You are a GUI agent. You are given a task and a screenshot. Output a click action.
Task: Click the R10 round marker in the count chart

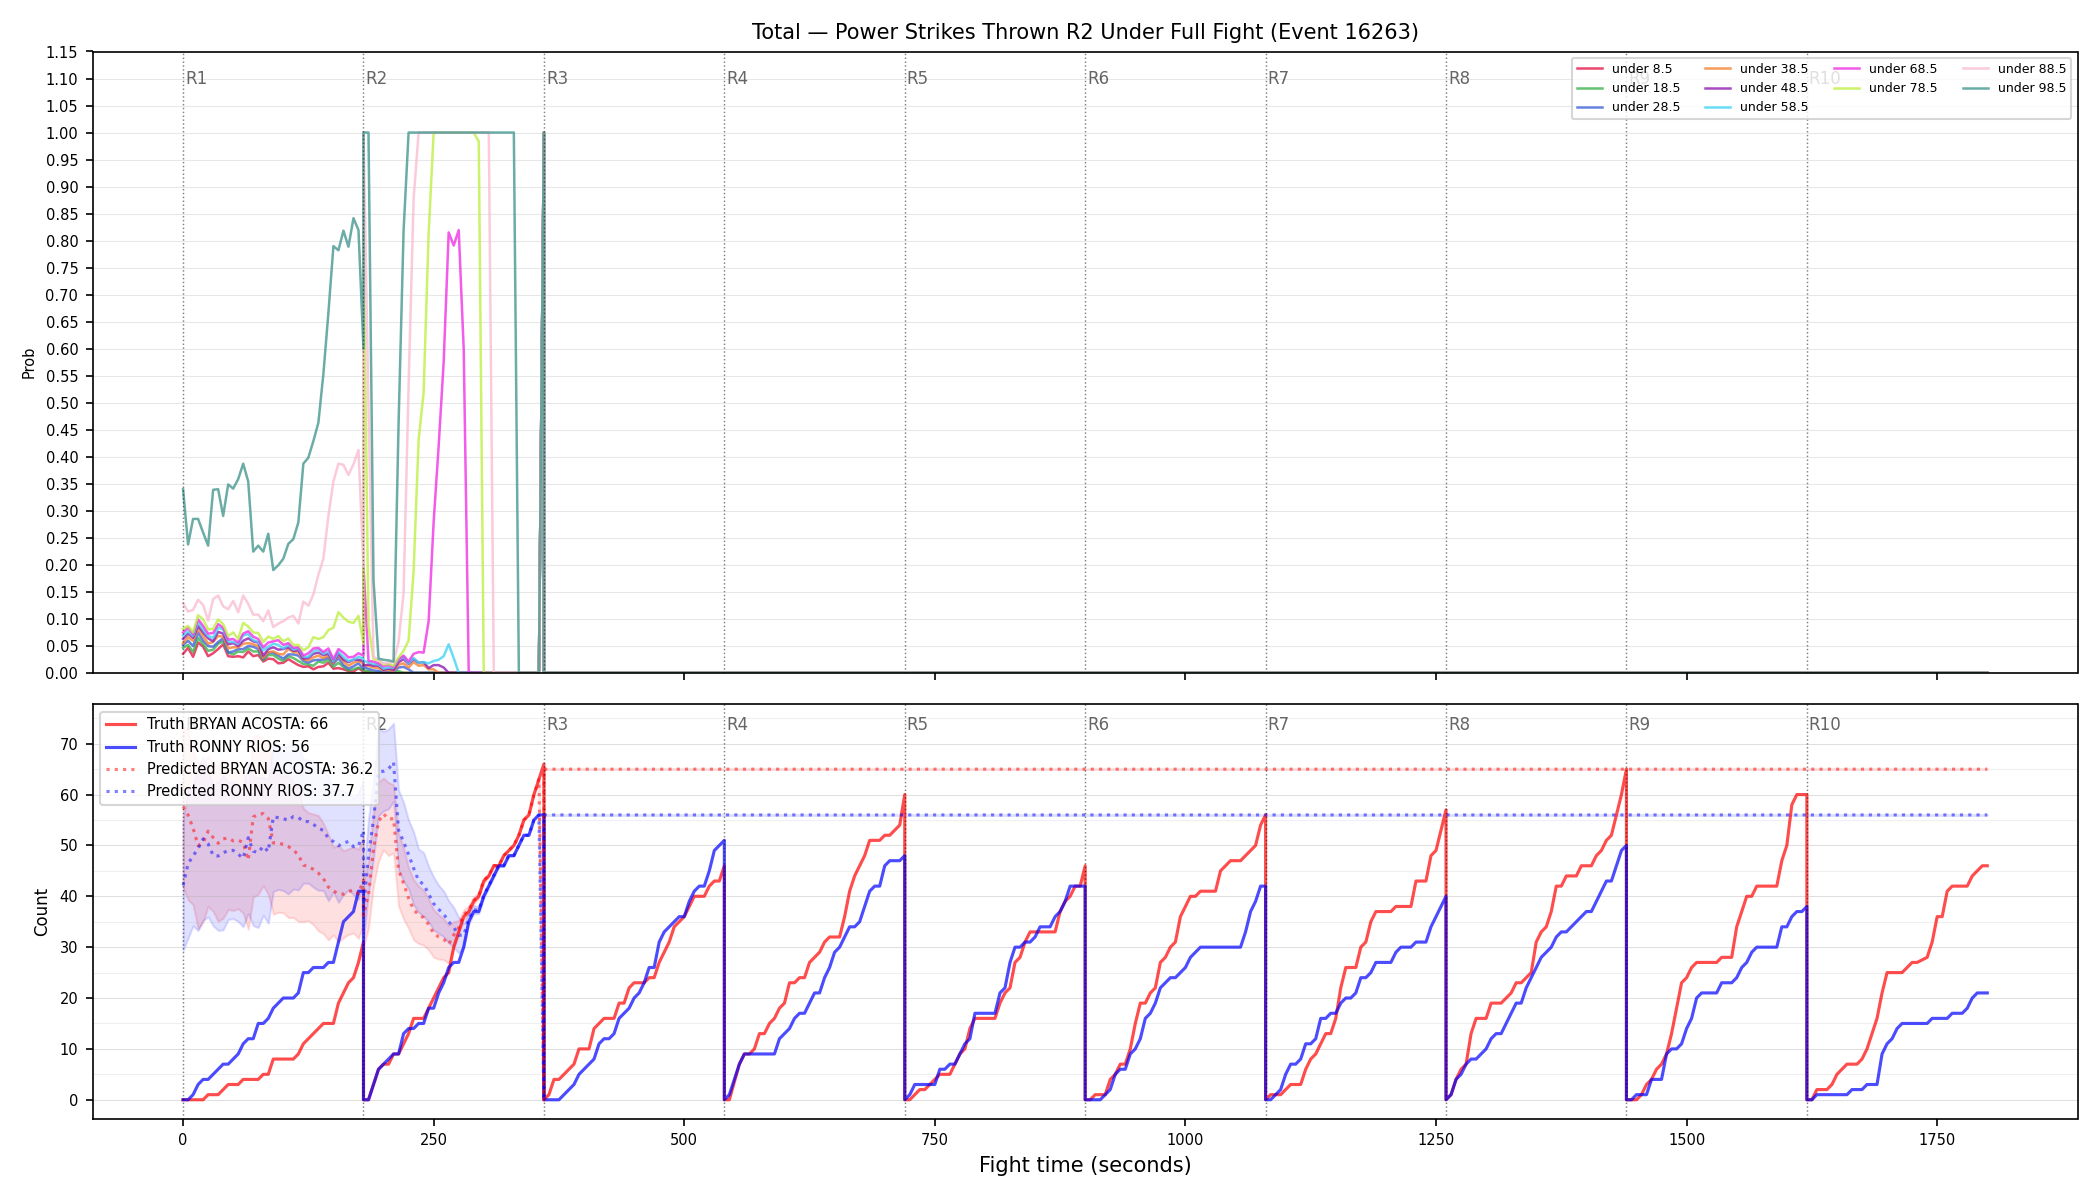[x=1824, y=724]
